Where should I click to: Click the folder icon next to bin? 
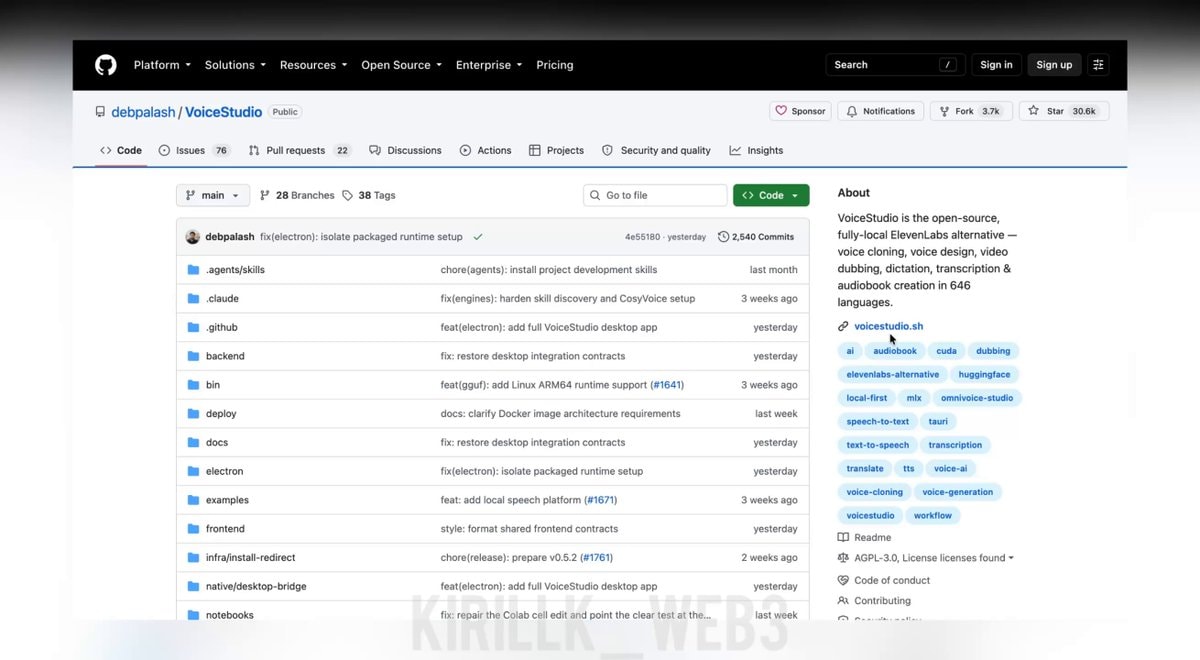(193, 385)
